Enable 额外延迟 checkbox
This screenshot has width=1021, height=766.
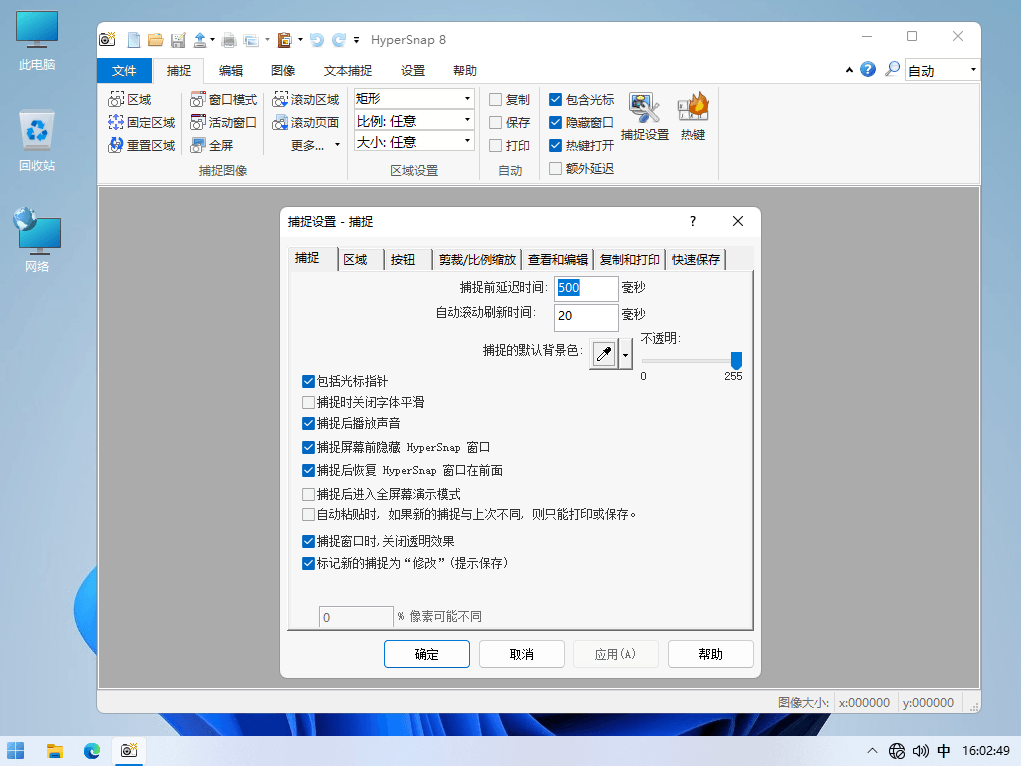click(x=555, y=169)
